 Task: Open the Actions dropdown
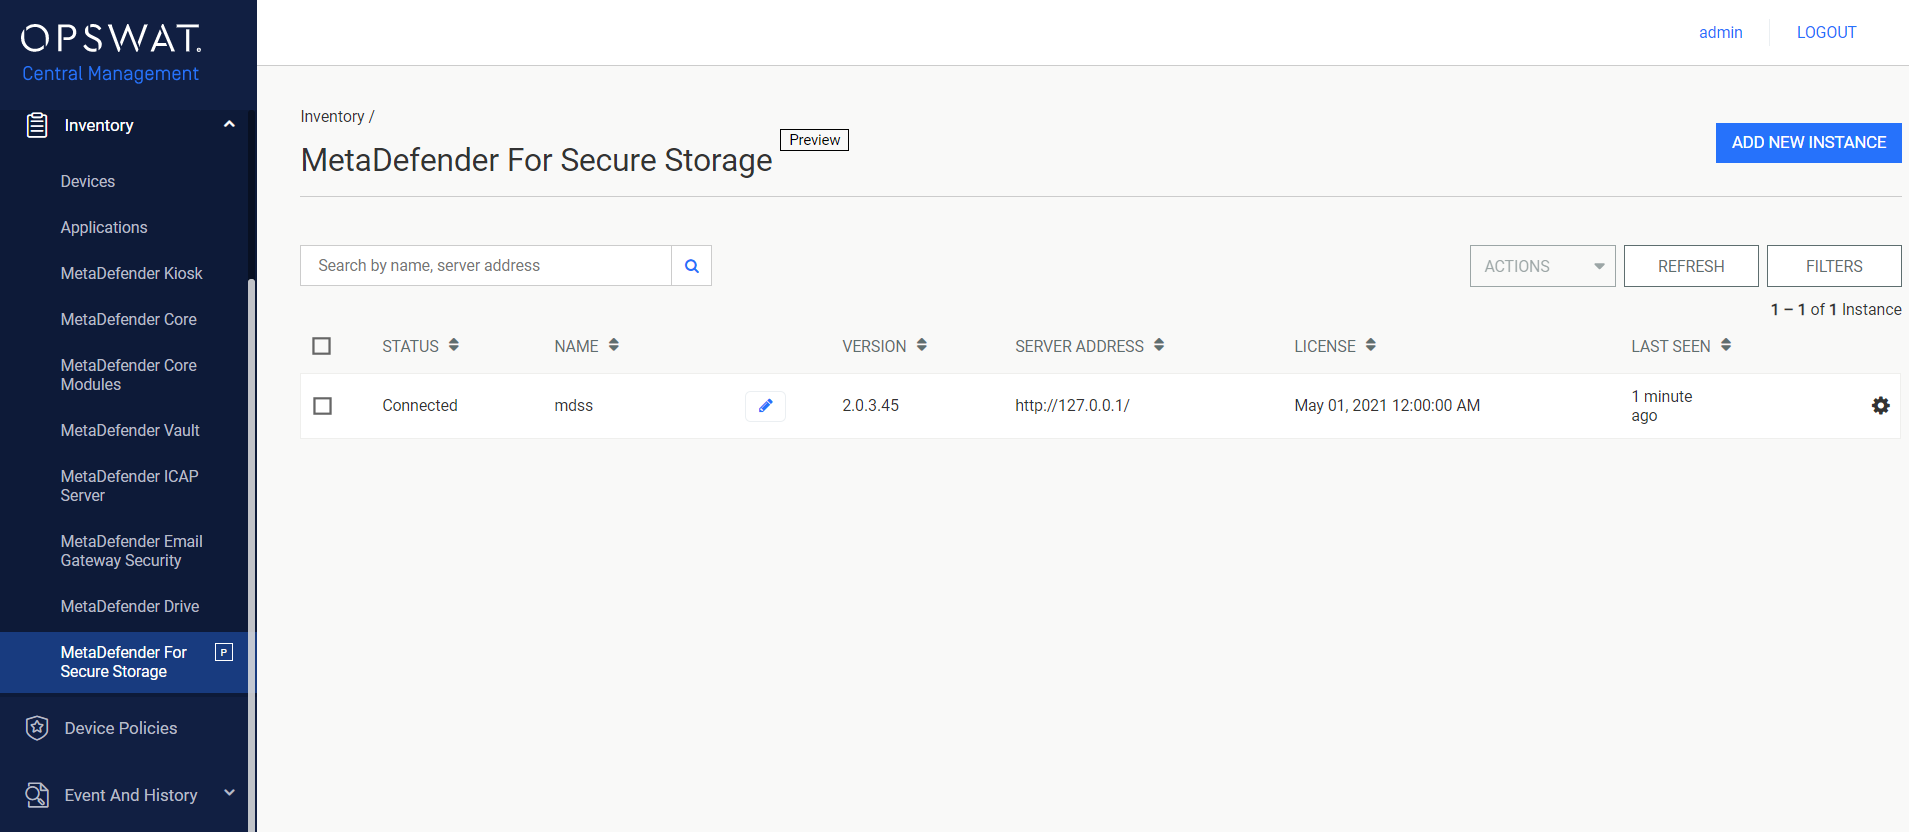pos(1542,266)
